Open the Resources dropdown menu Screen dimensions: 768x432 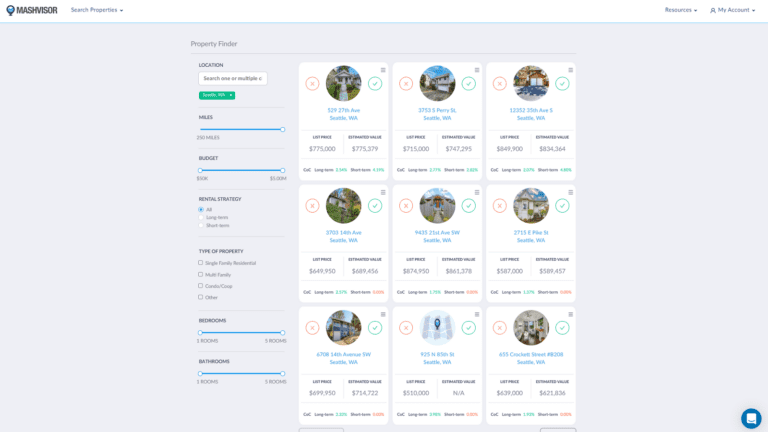680,10
